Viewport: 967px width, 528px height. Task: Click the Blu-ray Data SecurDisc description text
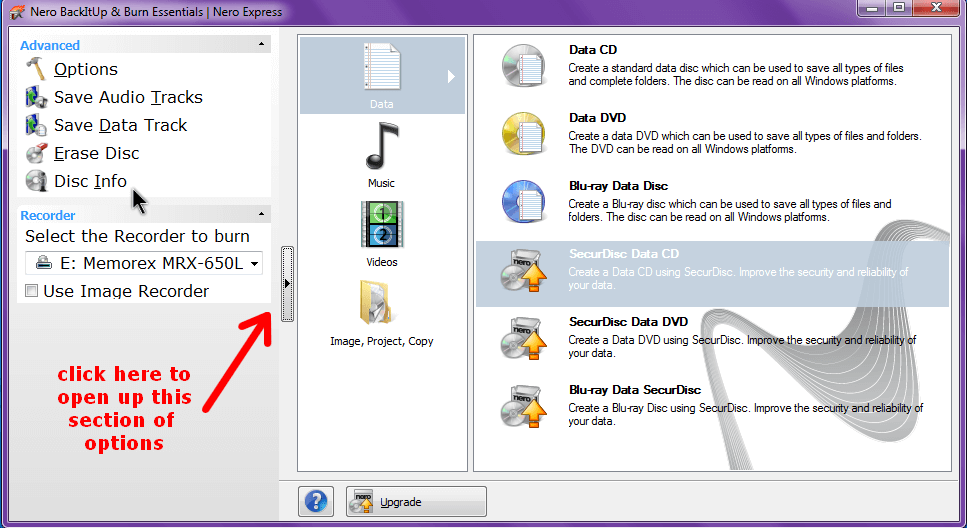[x=746, y=415]
